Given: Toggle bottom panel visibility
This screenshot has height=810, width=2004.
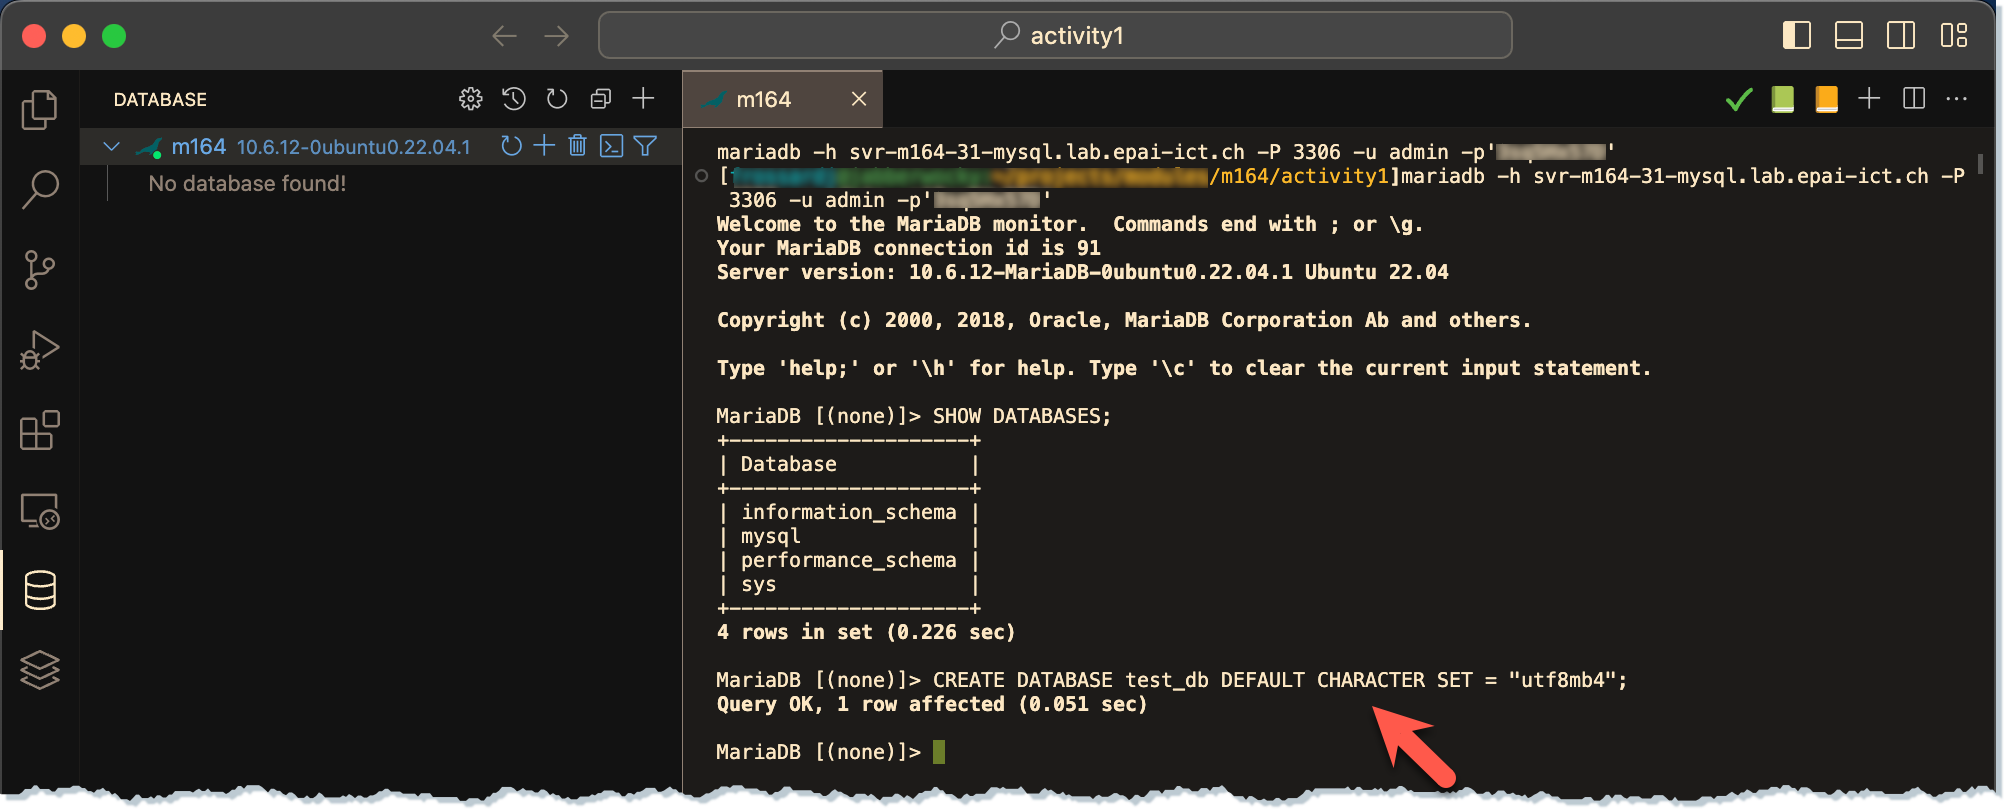Looking at the screenshot, I should point(1849,35).
